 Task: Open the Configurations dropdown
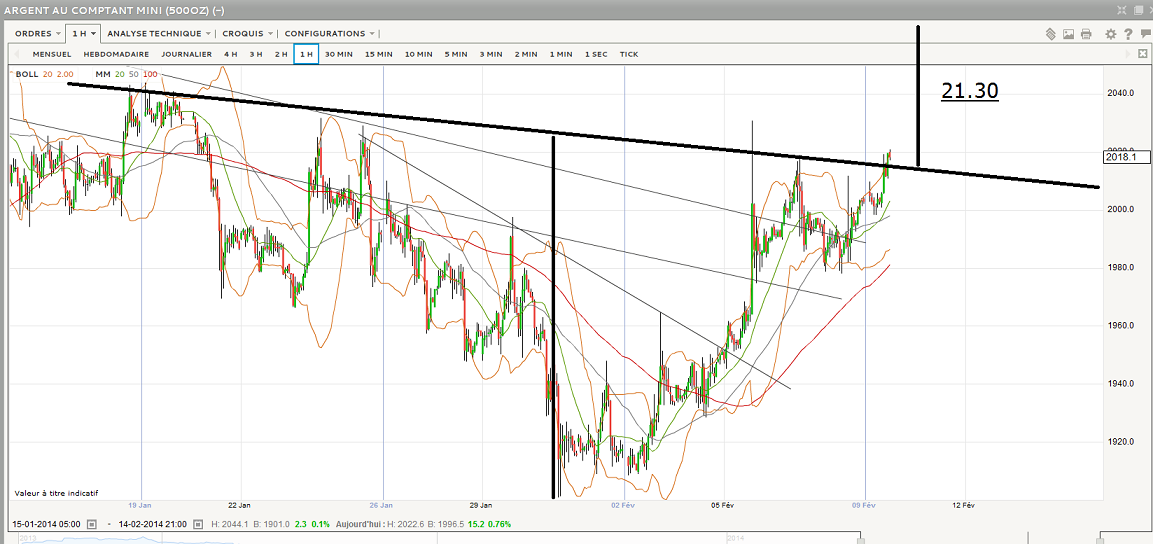[330, 34]
